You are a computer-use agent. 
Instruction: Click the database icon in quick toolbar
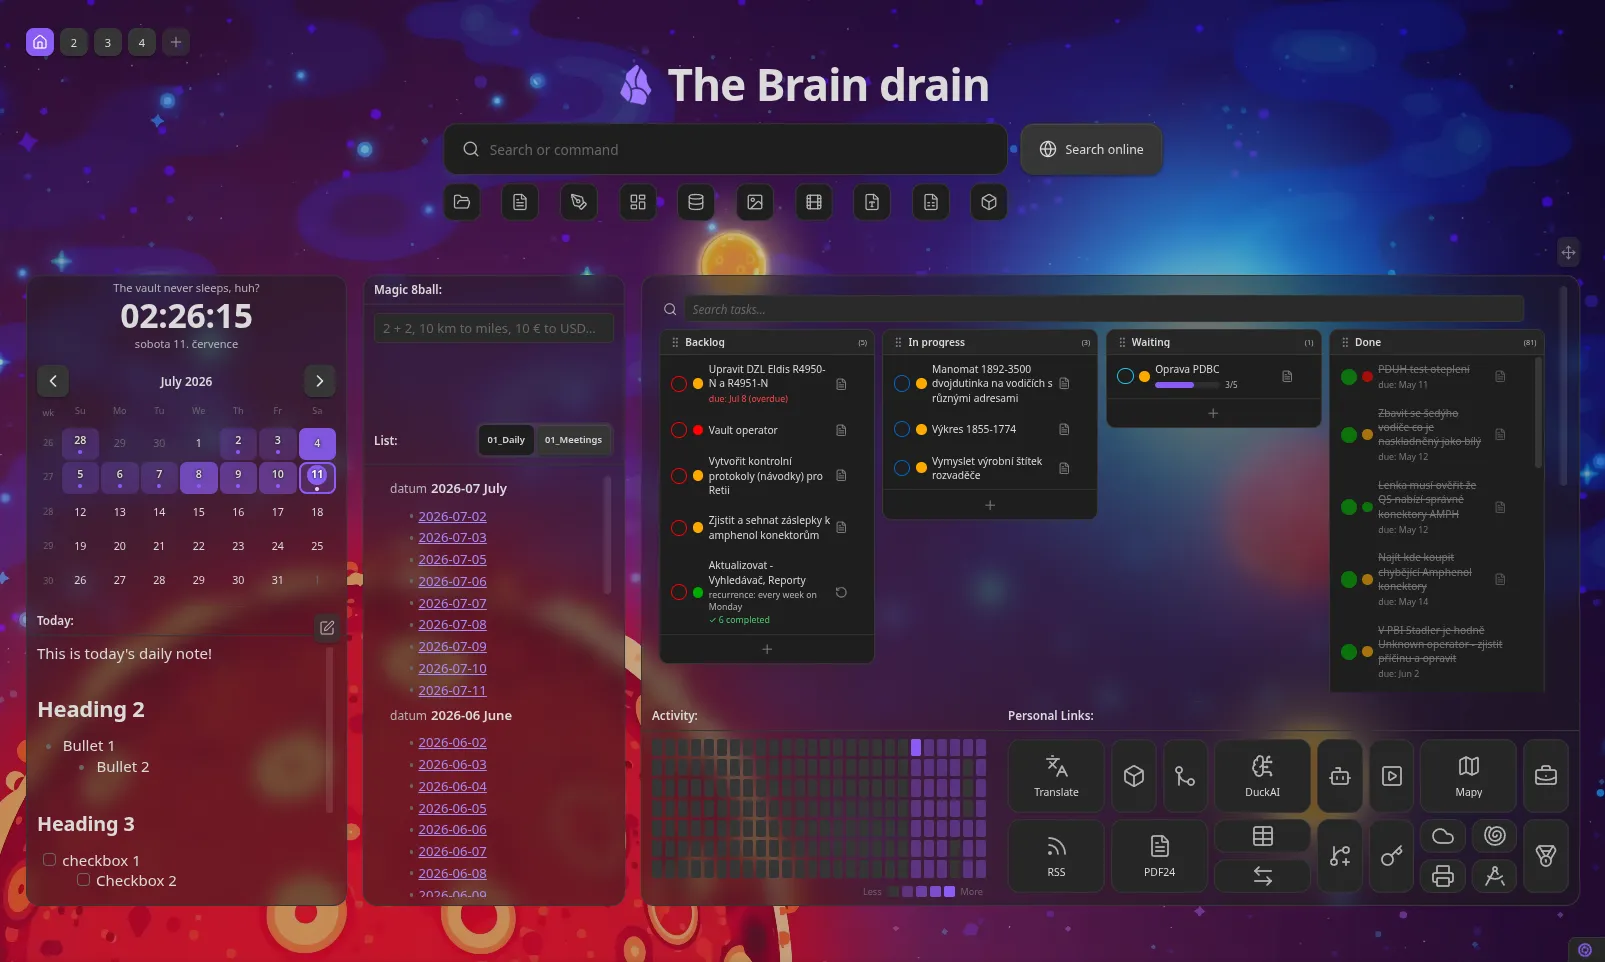point(696,202)
